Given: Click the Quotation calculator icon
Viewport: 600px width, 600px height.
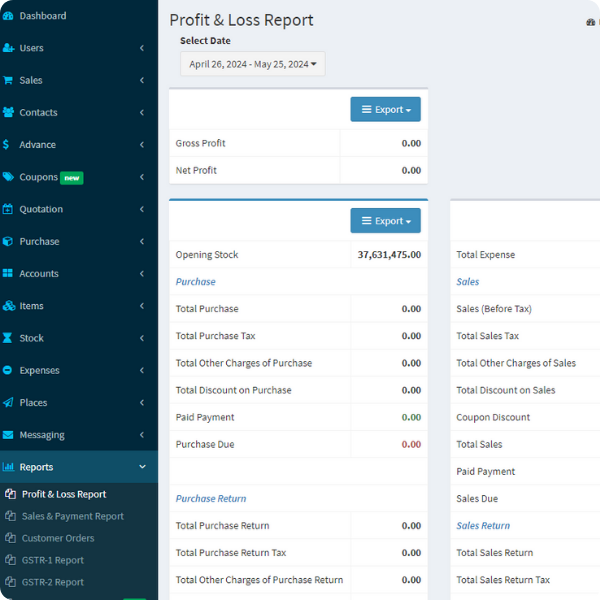Looking at the screenshot, I should coord(9,209).
